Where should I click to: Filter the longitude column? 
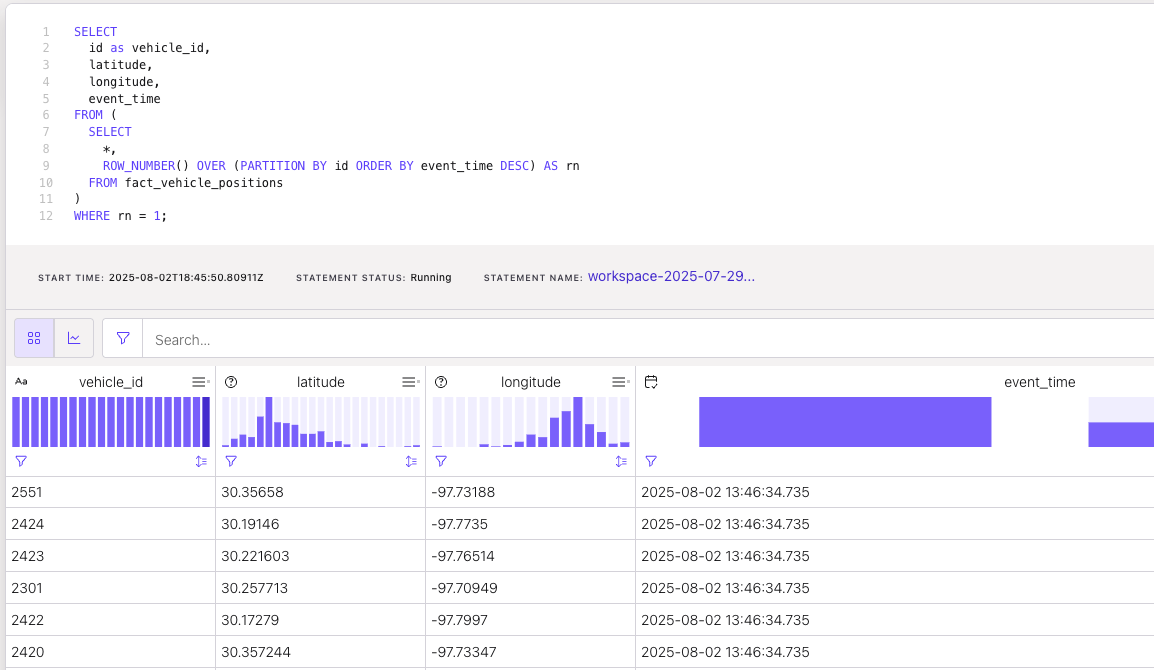[x=441, y=461]
